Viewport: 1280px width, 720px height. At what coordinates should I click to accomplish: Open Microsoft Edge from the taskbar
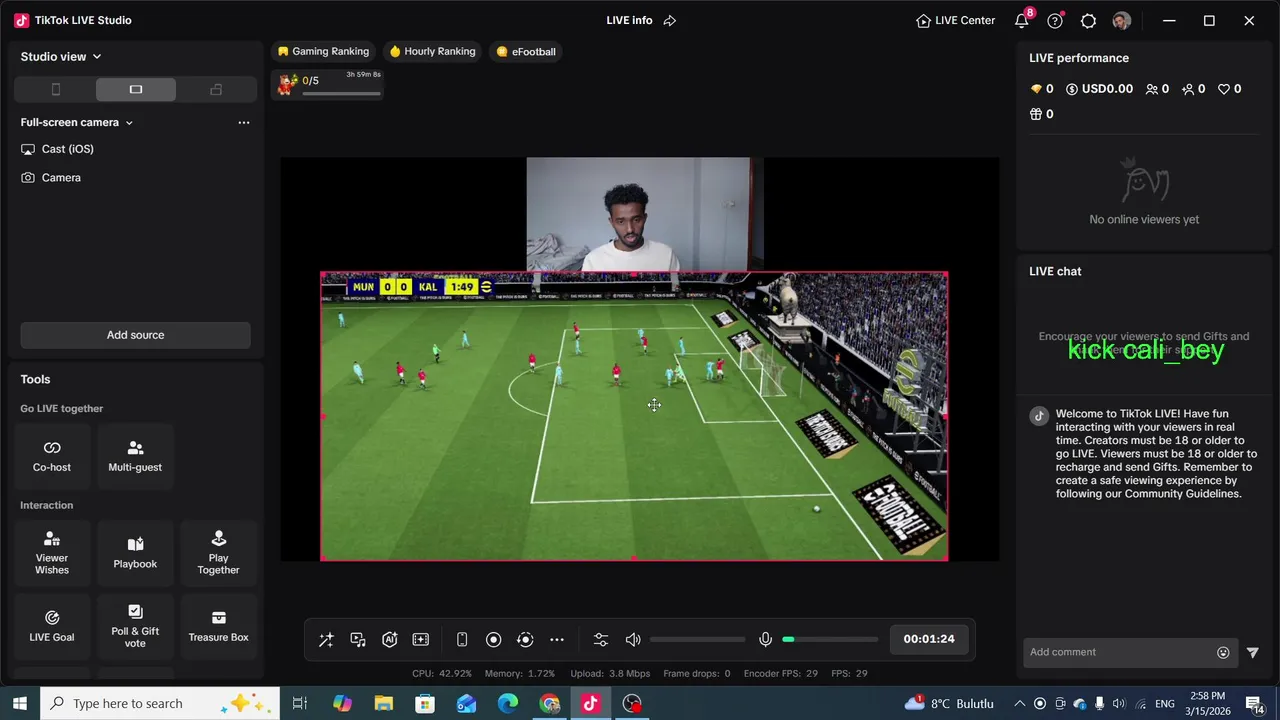[508, 704]
